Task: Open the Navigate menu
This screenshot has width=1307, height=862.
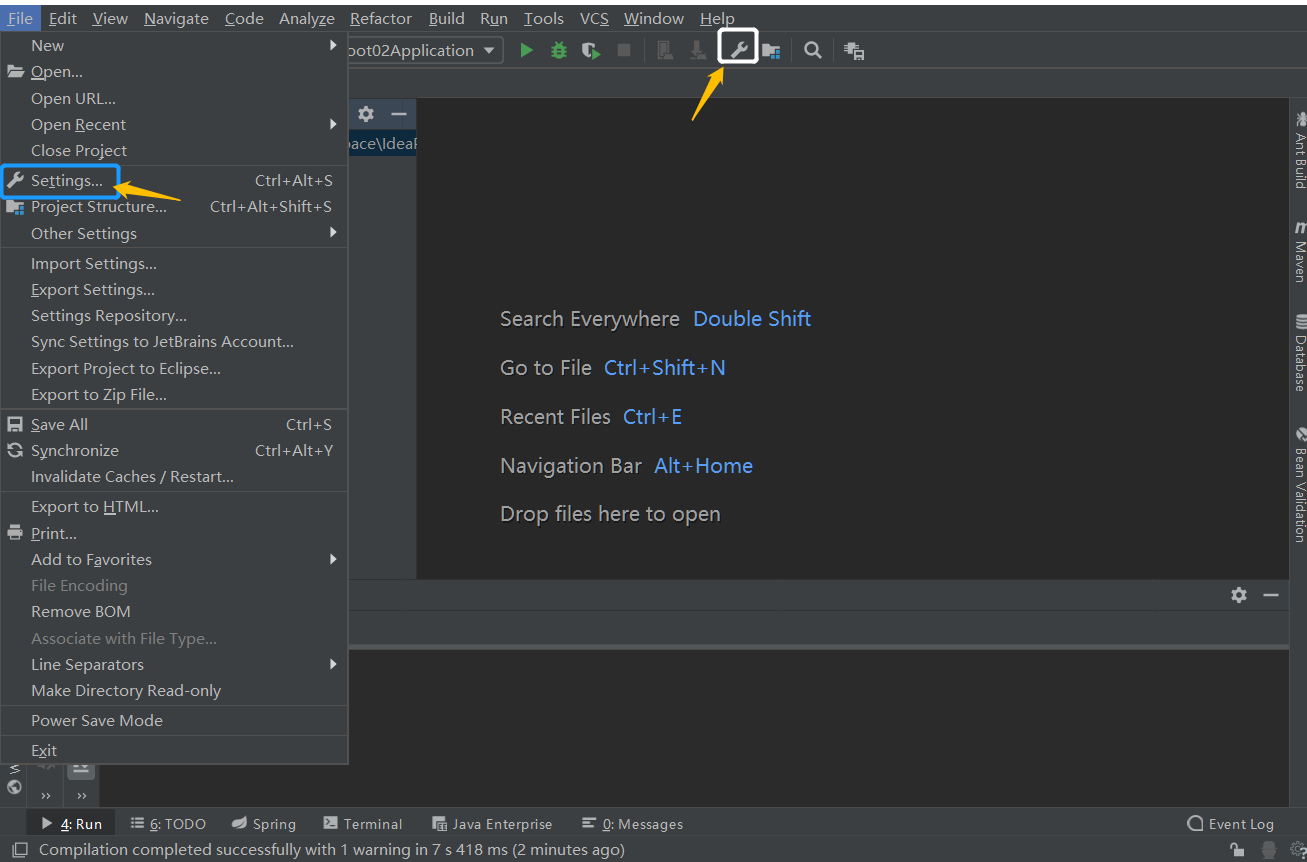Action: (x=176, y=18)
